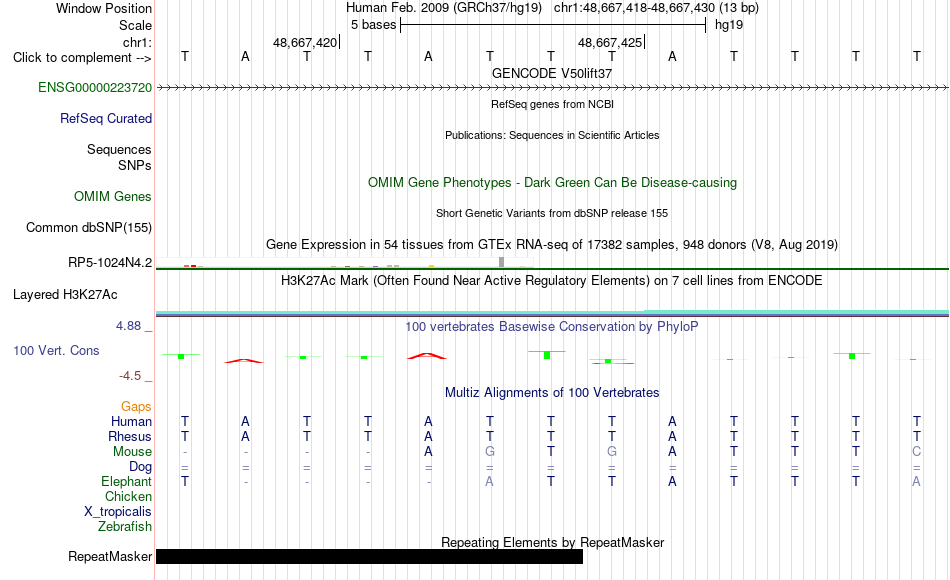Select the Dog alignment row label
This screenshot has width=950, height=580.
click(x=141, y=467)
